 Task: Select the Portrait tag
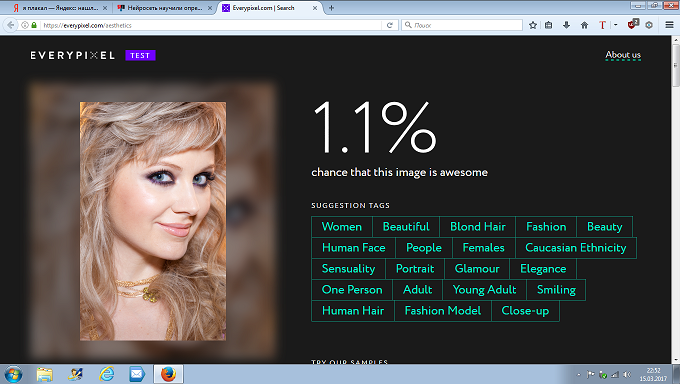(x=415, y=269)
